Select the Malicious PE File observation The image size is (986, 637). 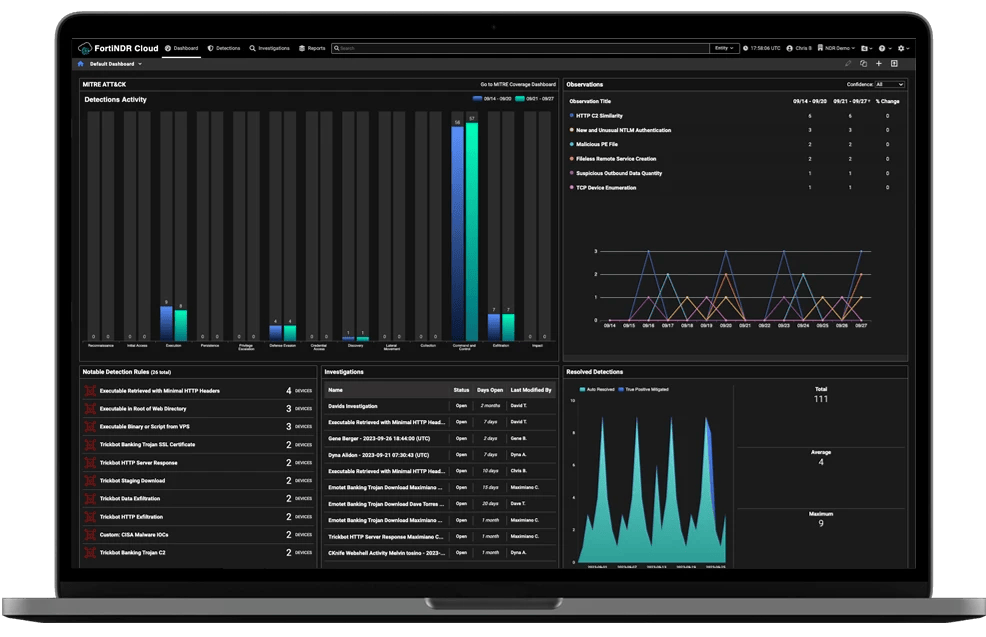pos(597,145)
